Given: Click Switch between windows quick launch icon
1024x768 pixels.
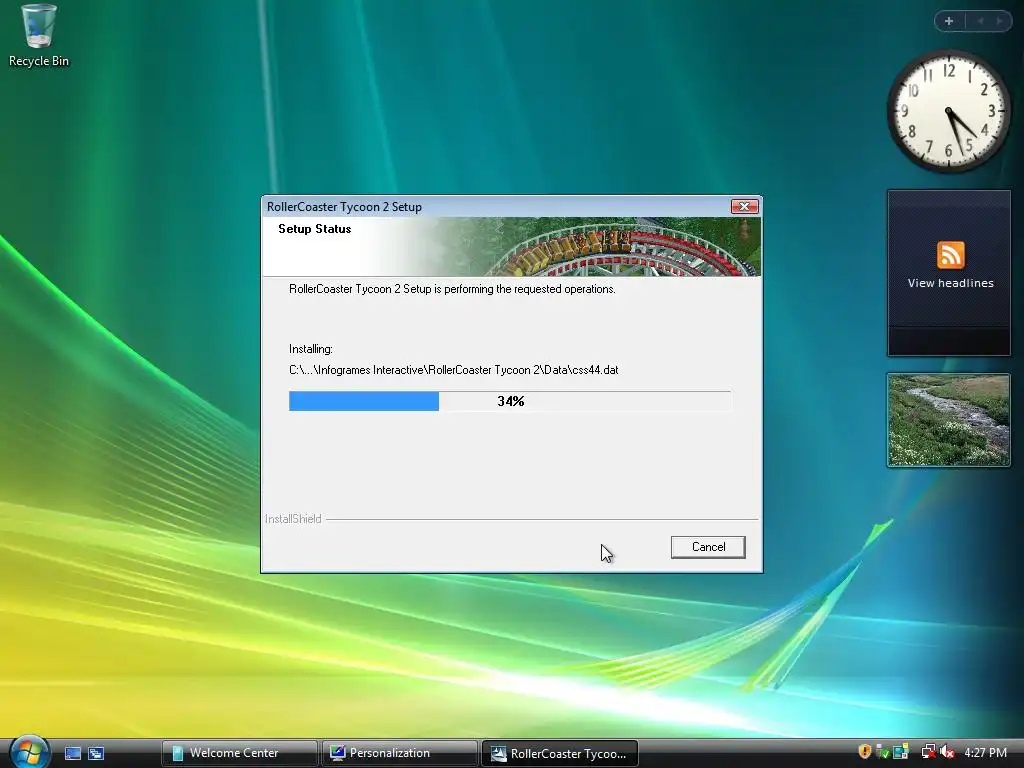Looking at the screenshot, I should (x=96, y=753).
